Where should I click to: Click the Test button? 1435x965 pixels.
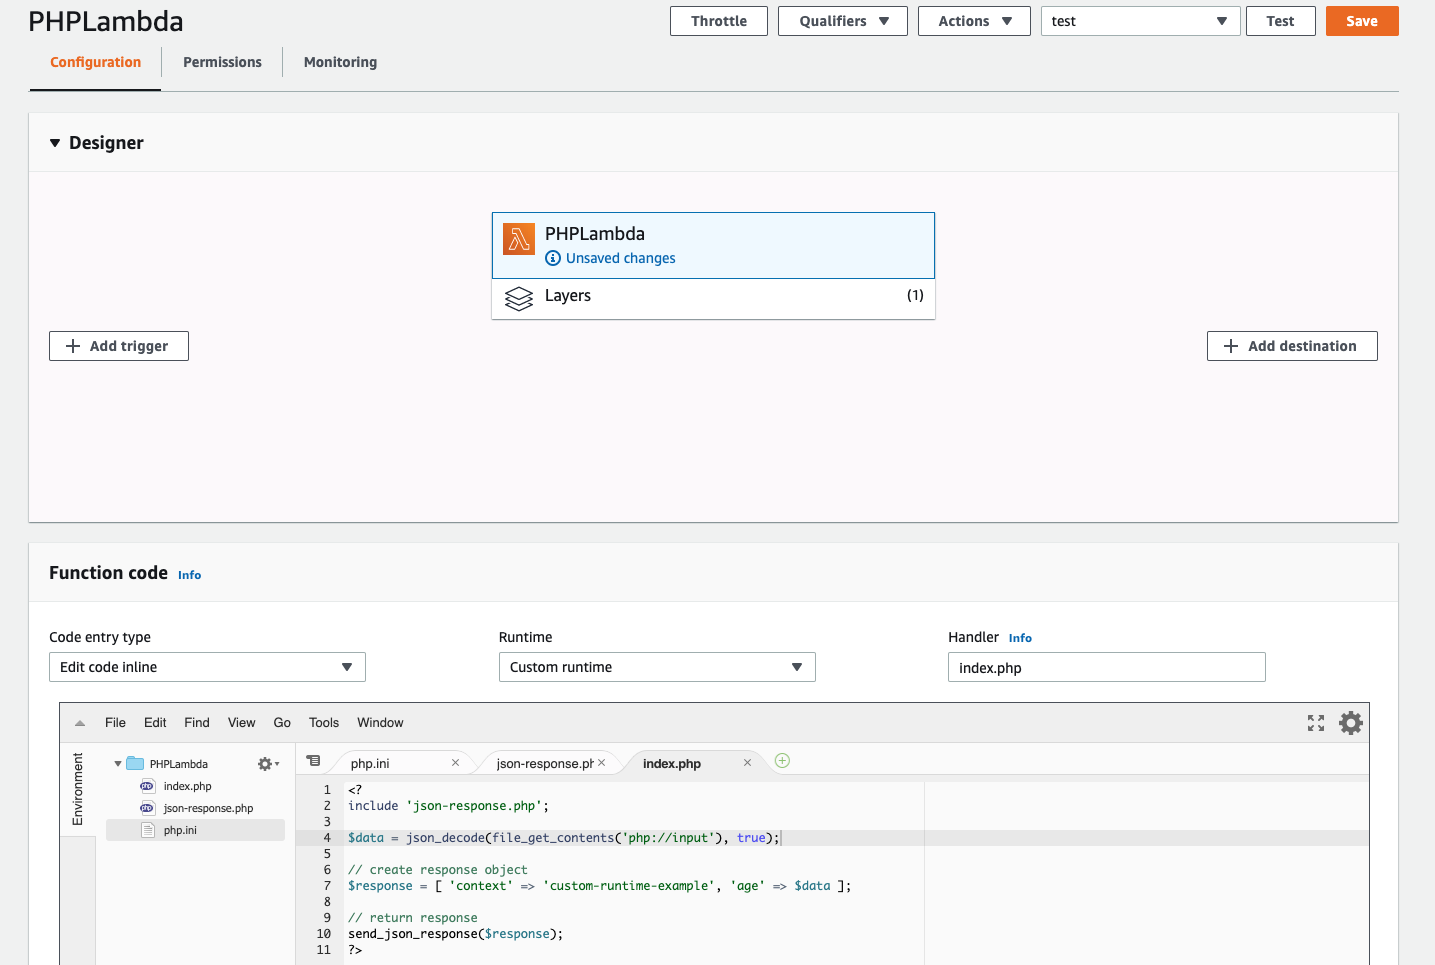pos(1280,21)
